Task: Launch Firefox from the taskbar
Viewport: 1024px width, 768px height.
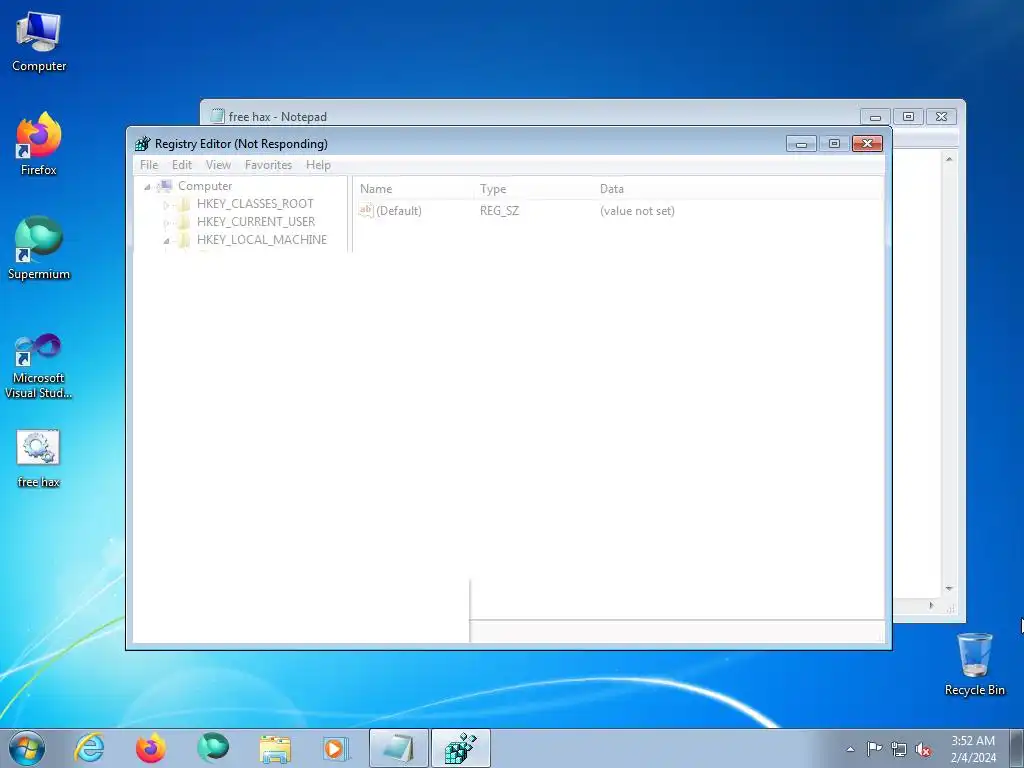Action: 151,748
